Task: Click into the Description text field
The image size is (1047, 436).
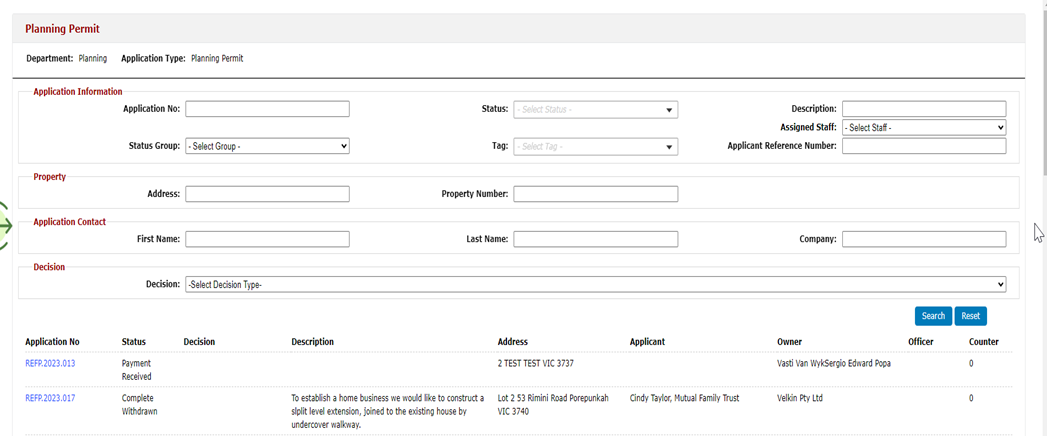Action: pyautogui.click(x=924, y=109)
